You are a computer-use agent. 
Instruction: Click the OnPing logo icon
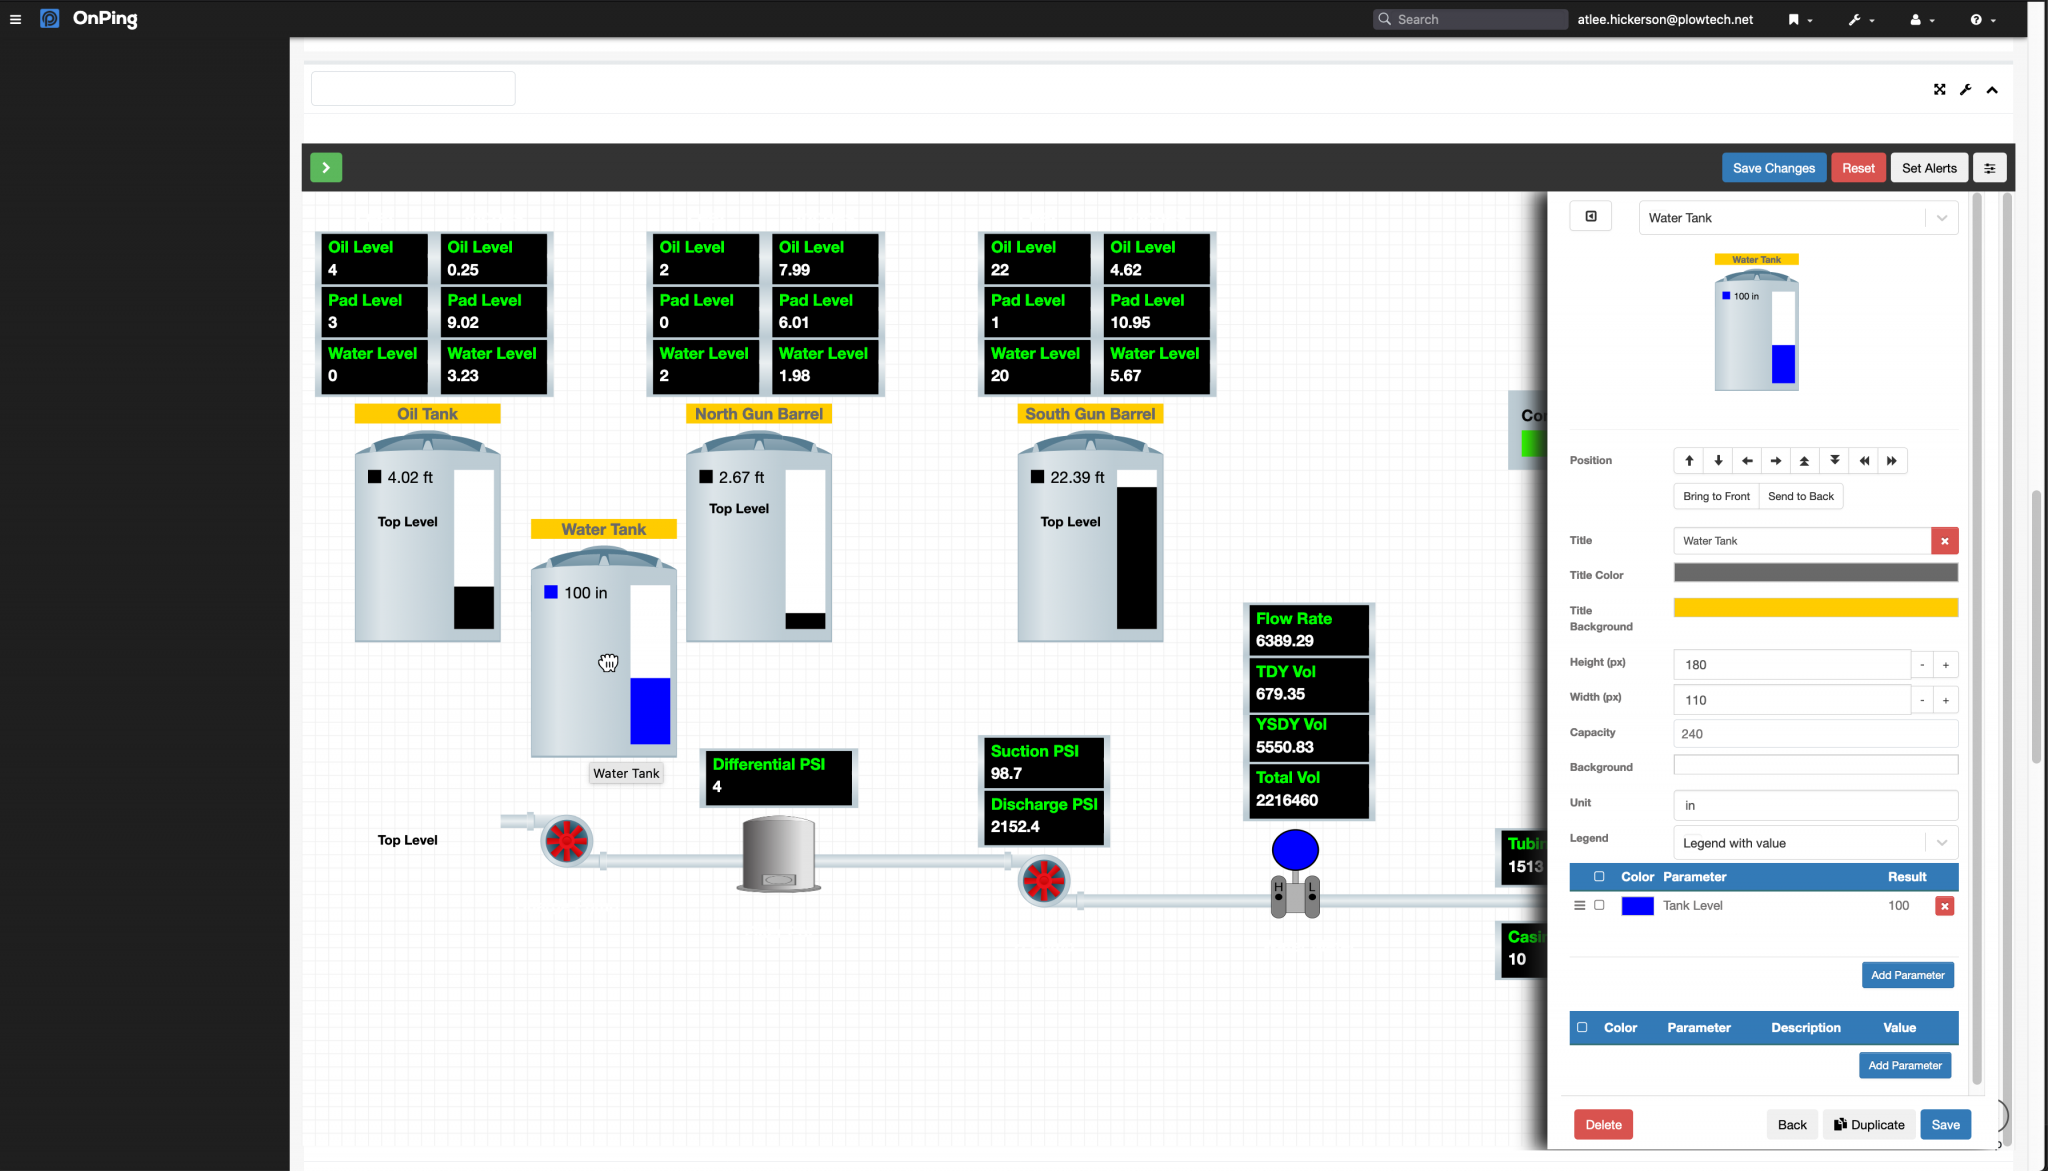click(x=49, y=18)
